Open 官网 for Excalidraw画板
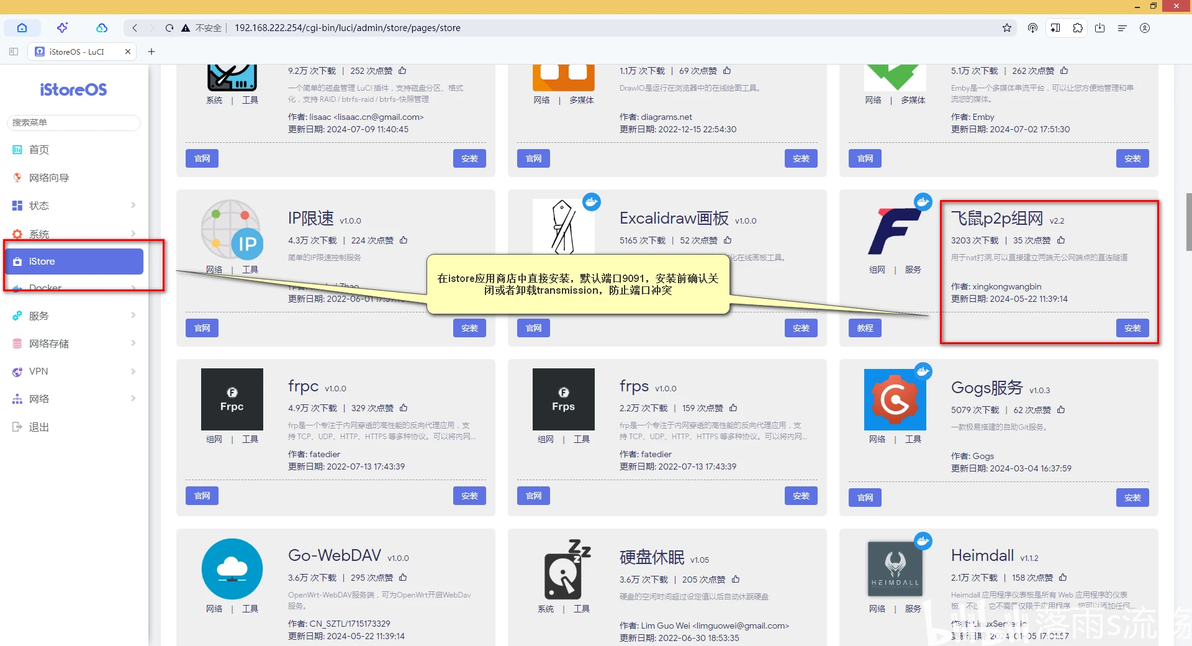Image resolution: width=1192 pixels, height=646 pixels. [x=534, y=328]
